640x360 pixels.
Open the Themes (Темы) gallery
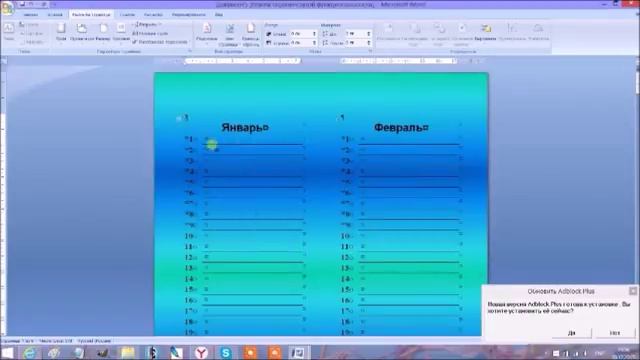point(9,32)
